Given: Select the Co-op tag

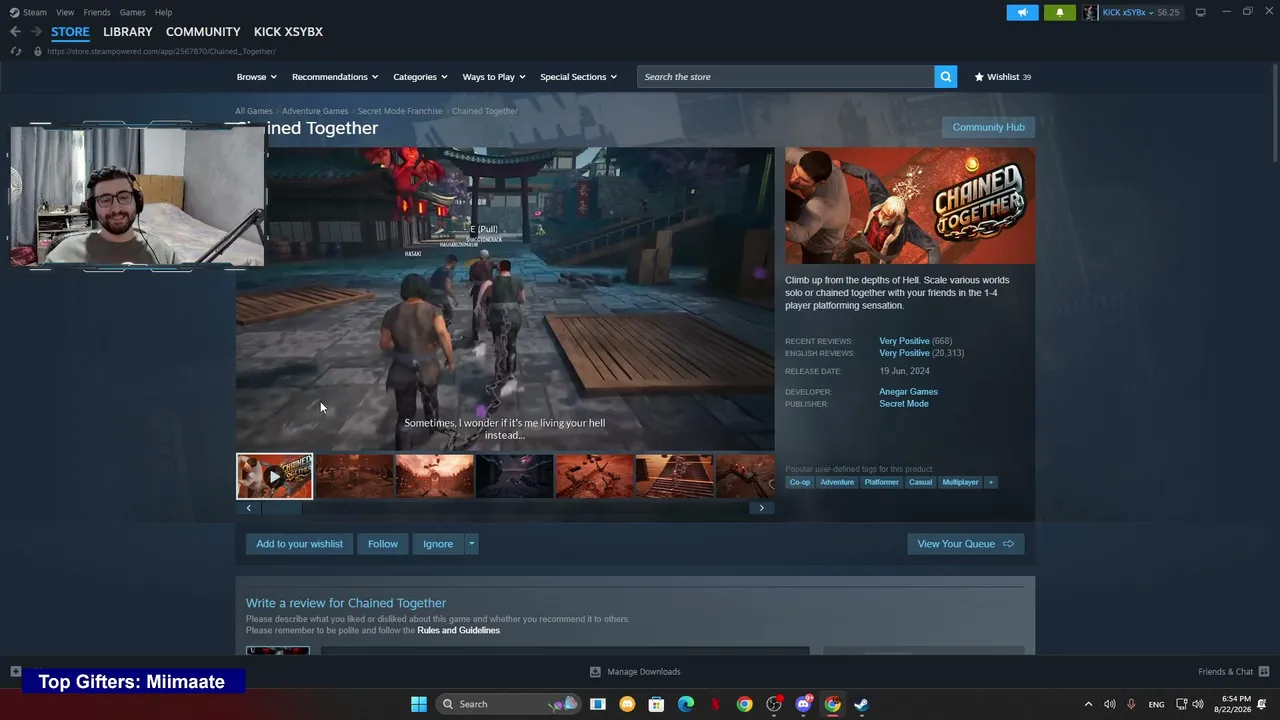Looking at the screenshot, I should 800,482.
